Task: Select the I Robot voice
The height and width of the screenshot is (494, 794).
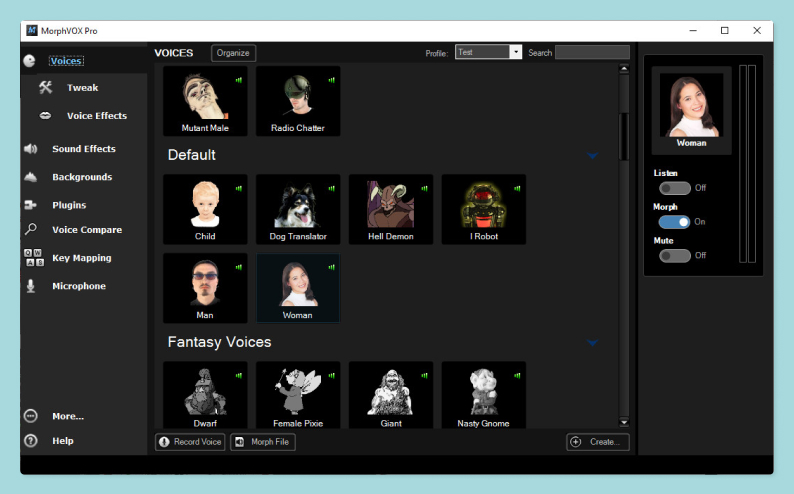Action: (x=484, y=209)
